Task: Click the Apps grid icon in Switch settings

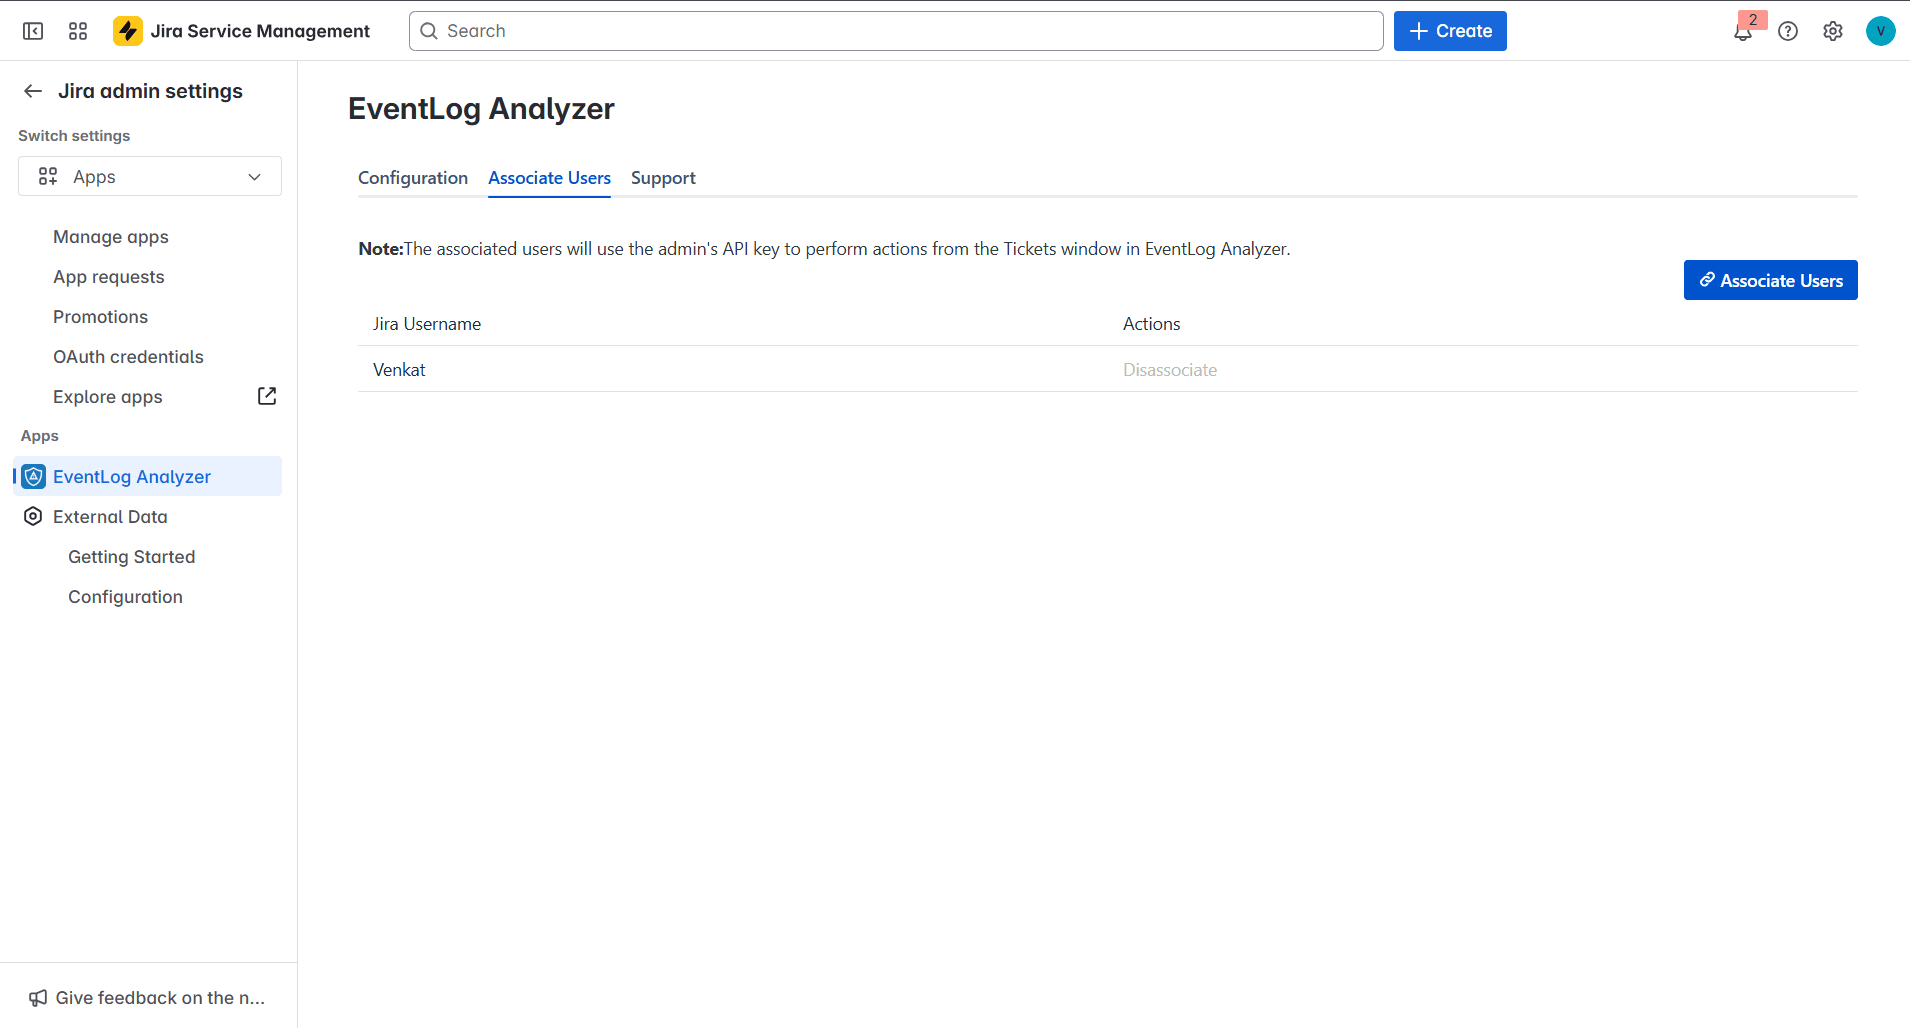Action: click(48, 176)
